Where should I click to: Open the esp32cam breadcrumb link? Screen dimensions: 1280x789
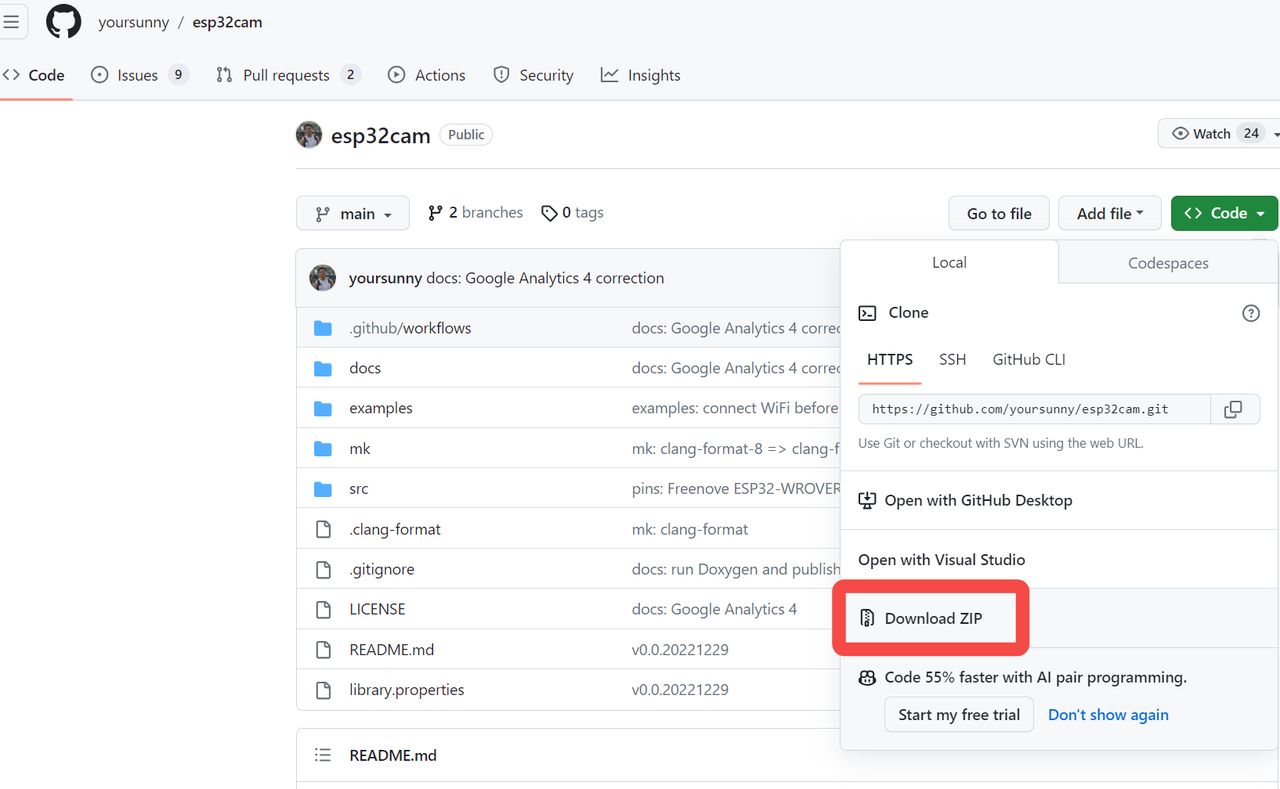(x=228, y=22)
